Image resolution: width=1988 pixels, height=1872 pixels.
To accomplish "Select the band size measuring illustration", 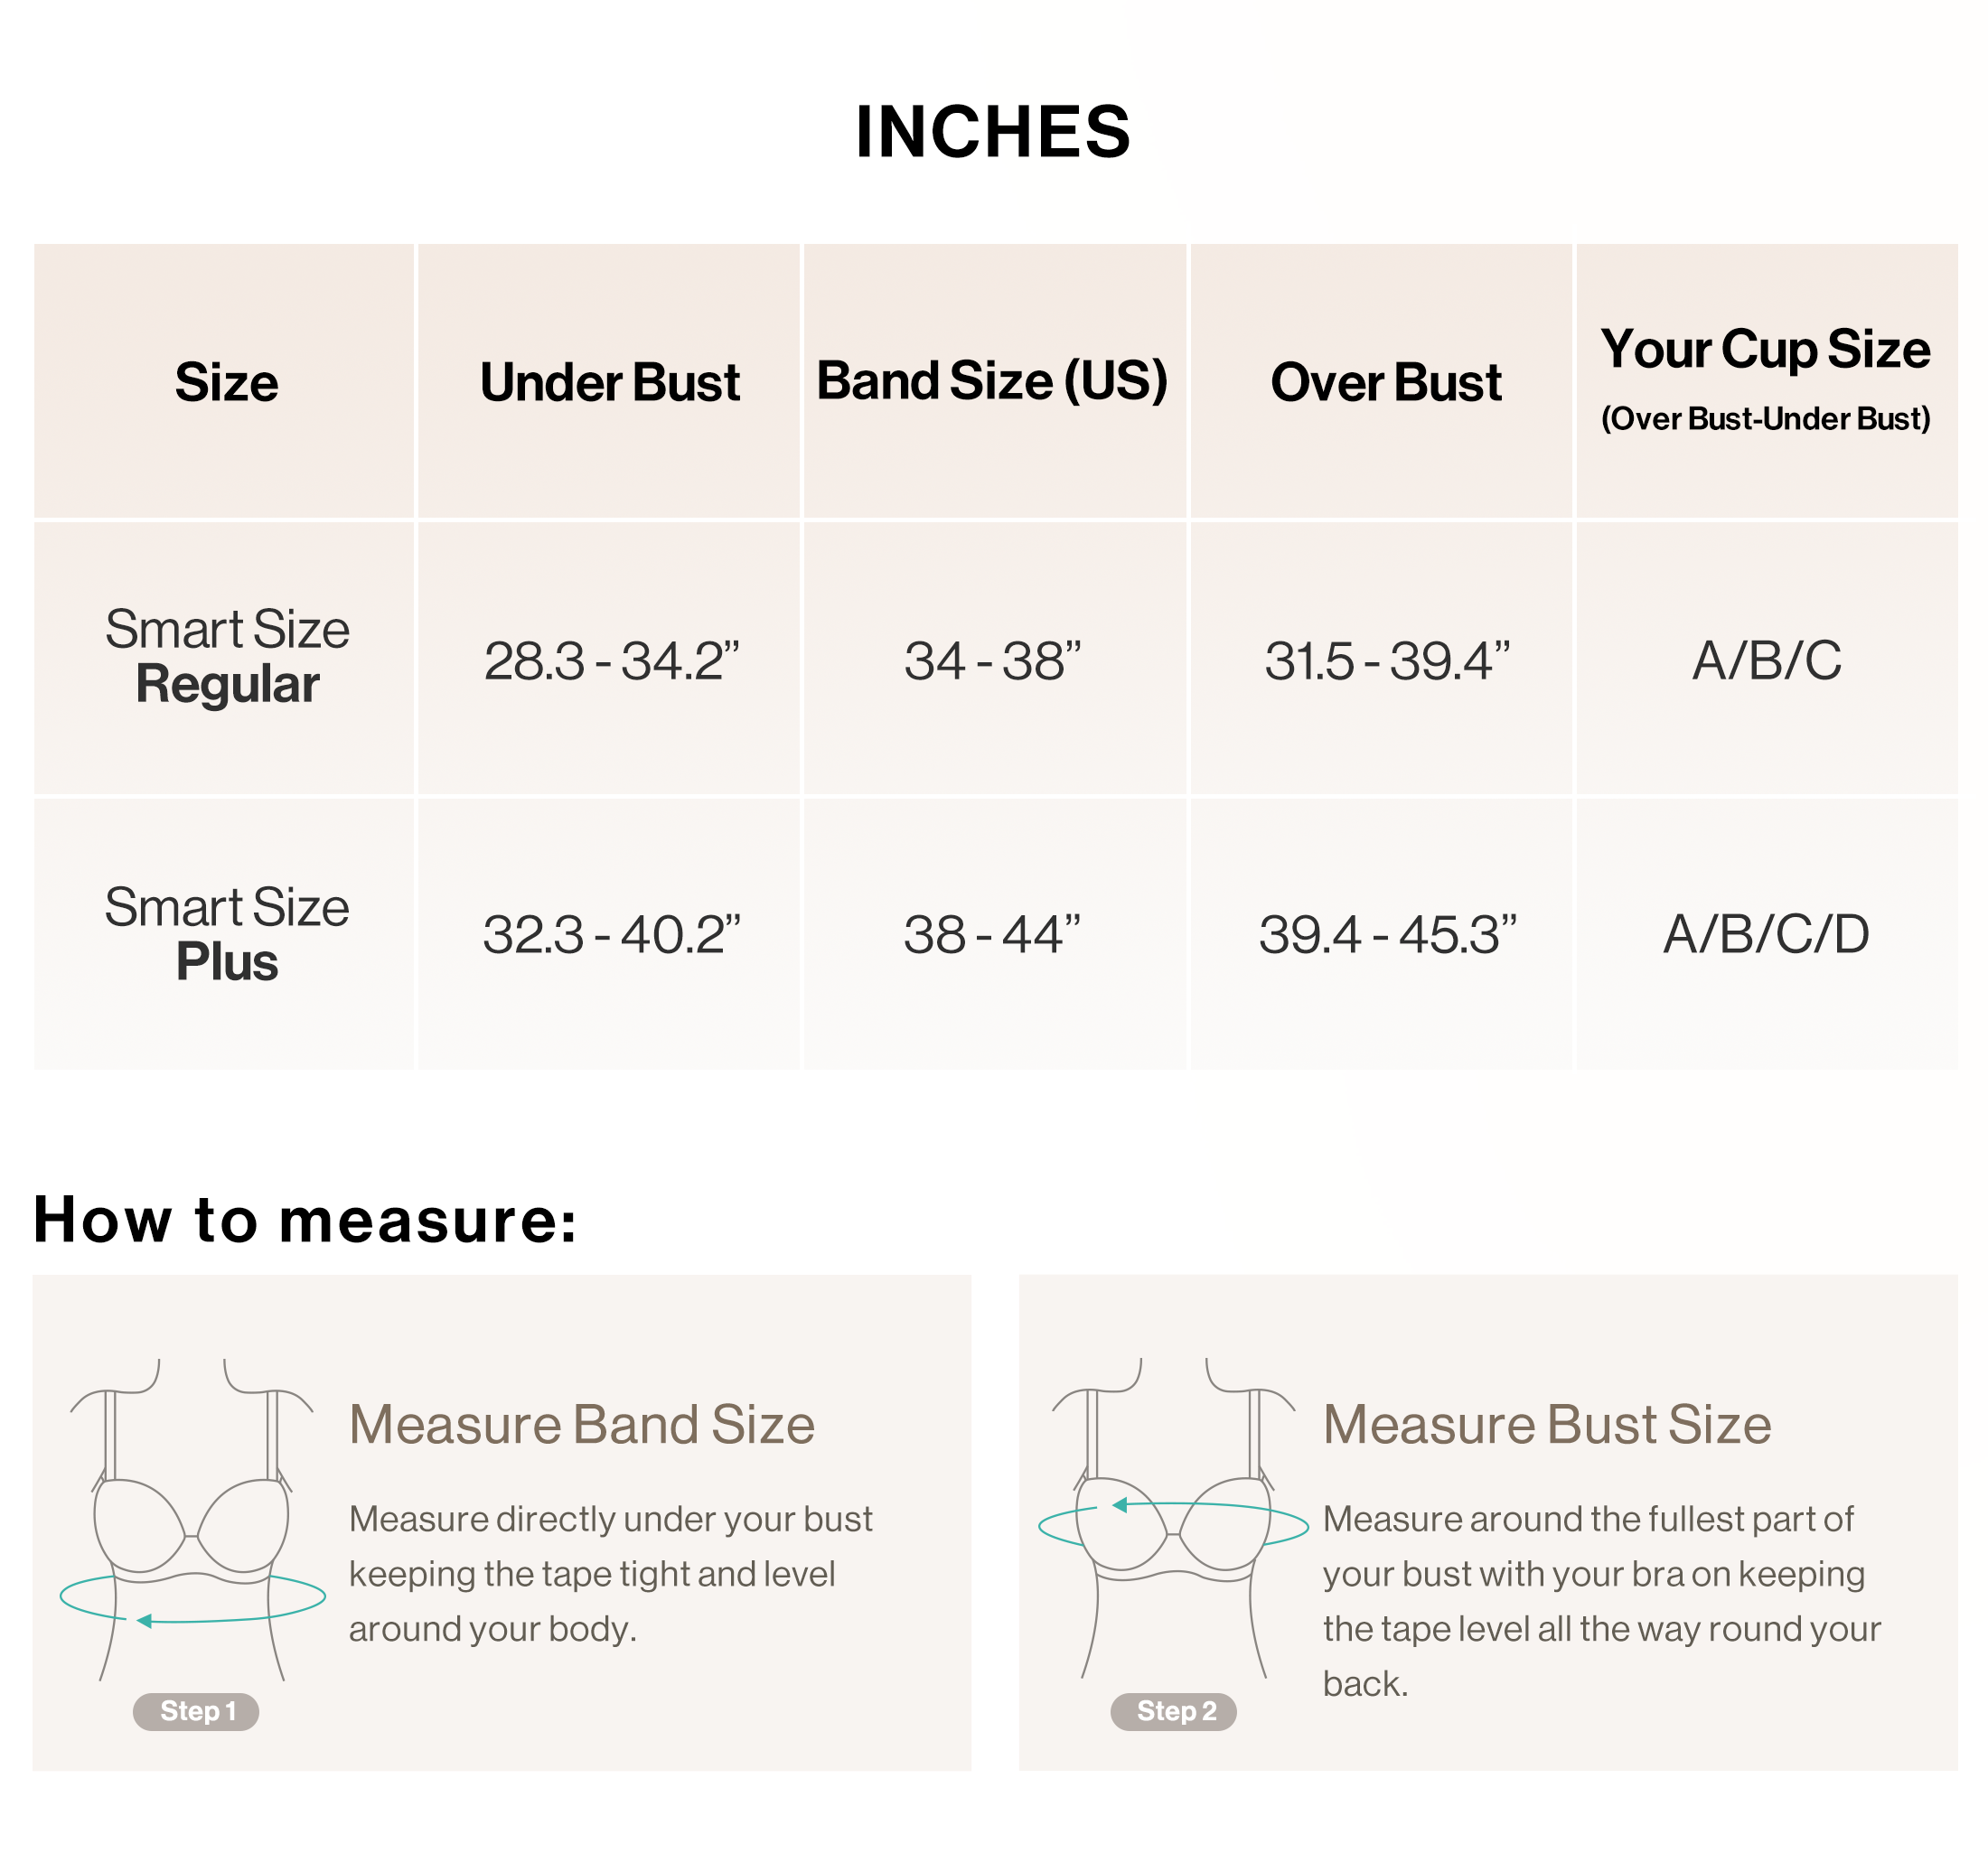I will click(x=193, y=1519).
